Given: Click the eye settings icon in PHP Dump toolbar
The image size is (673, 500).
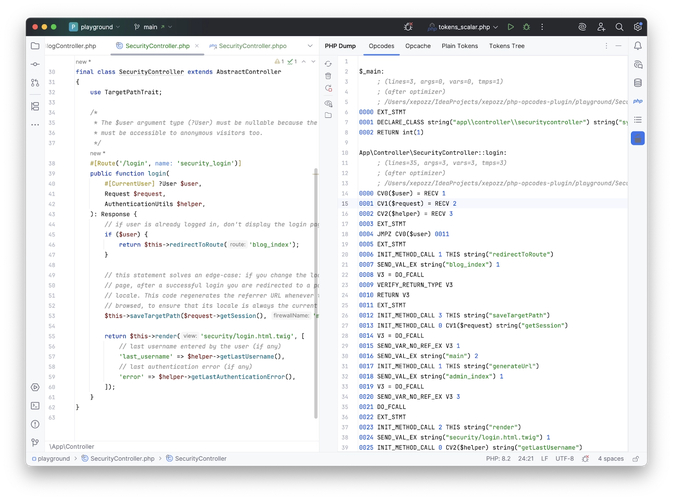Looking at the screenshot, I should 328,103.
